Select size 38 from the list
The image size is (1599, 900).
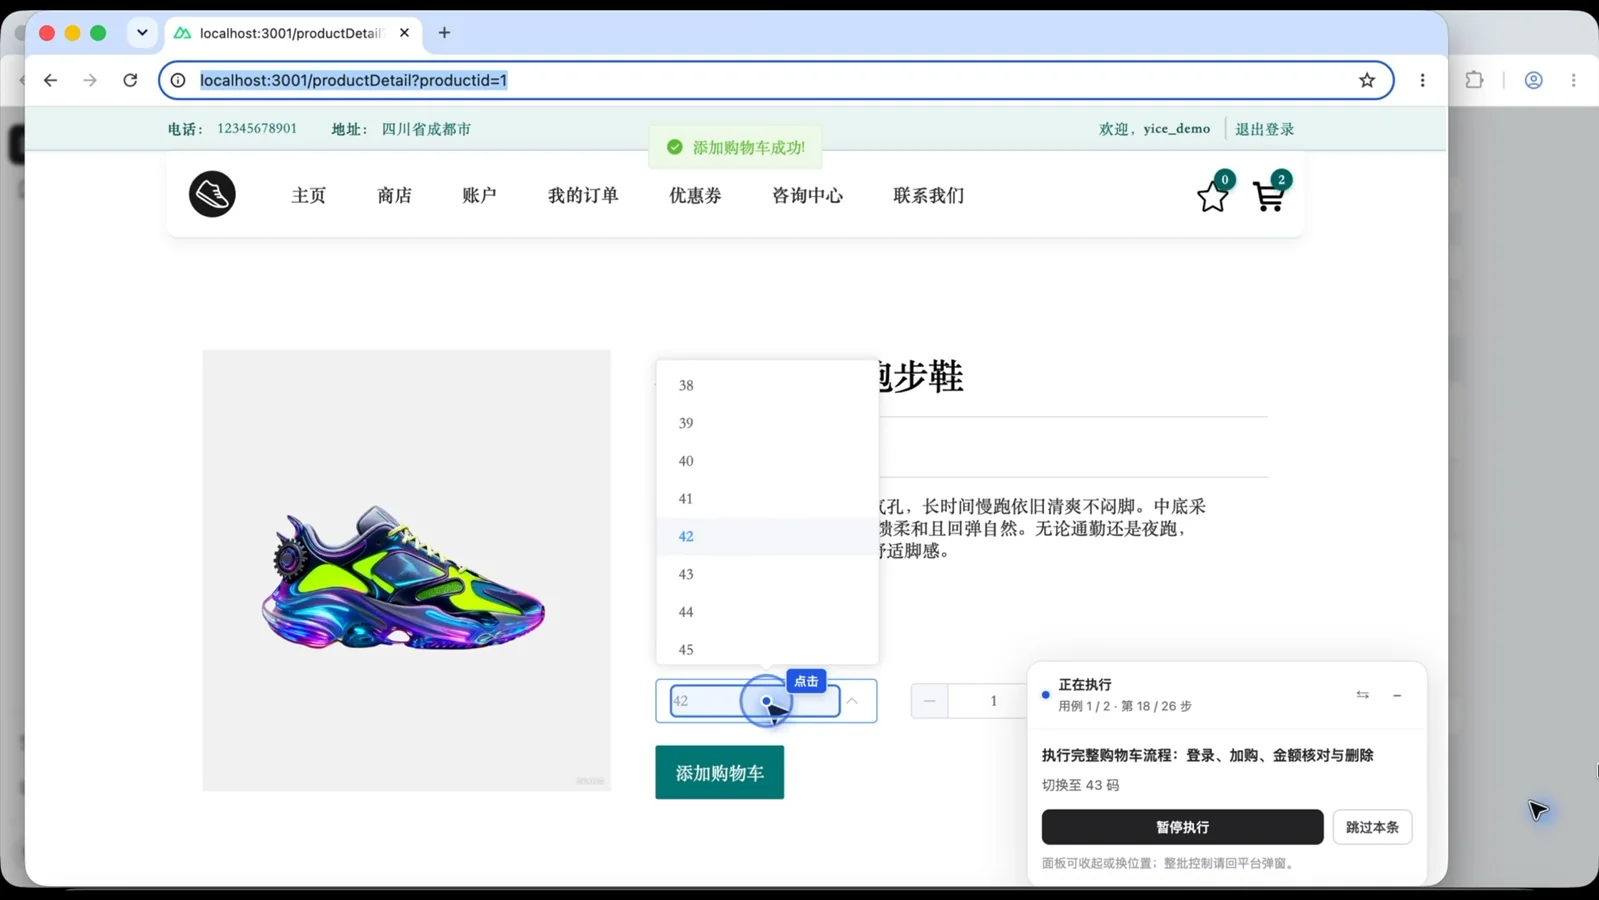click(767, 385)
